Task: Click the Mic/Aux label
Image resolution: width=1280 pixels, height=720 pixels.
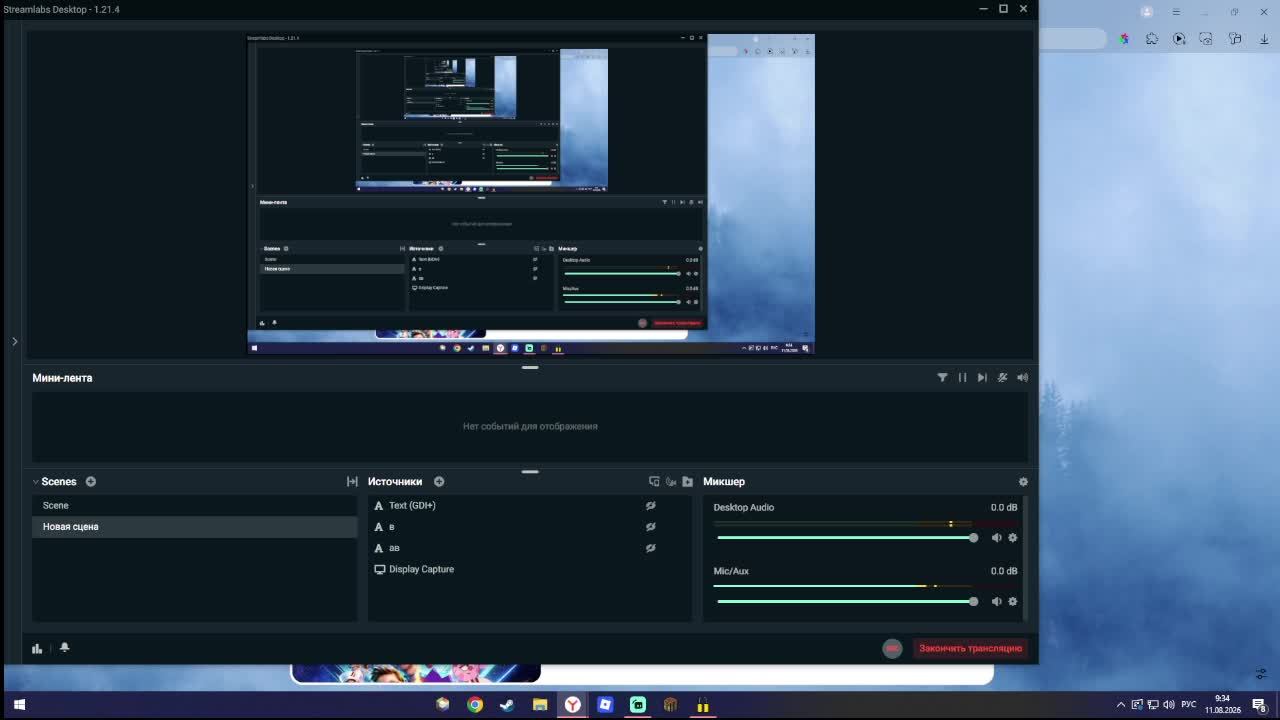Action: coord(731,571)
